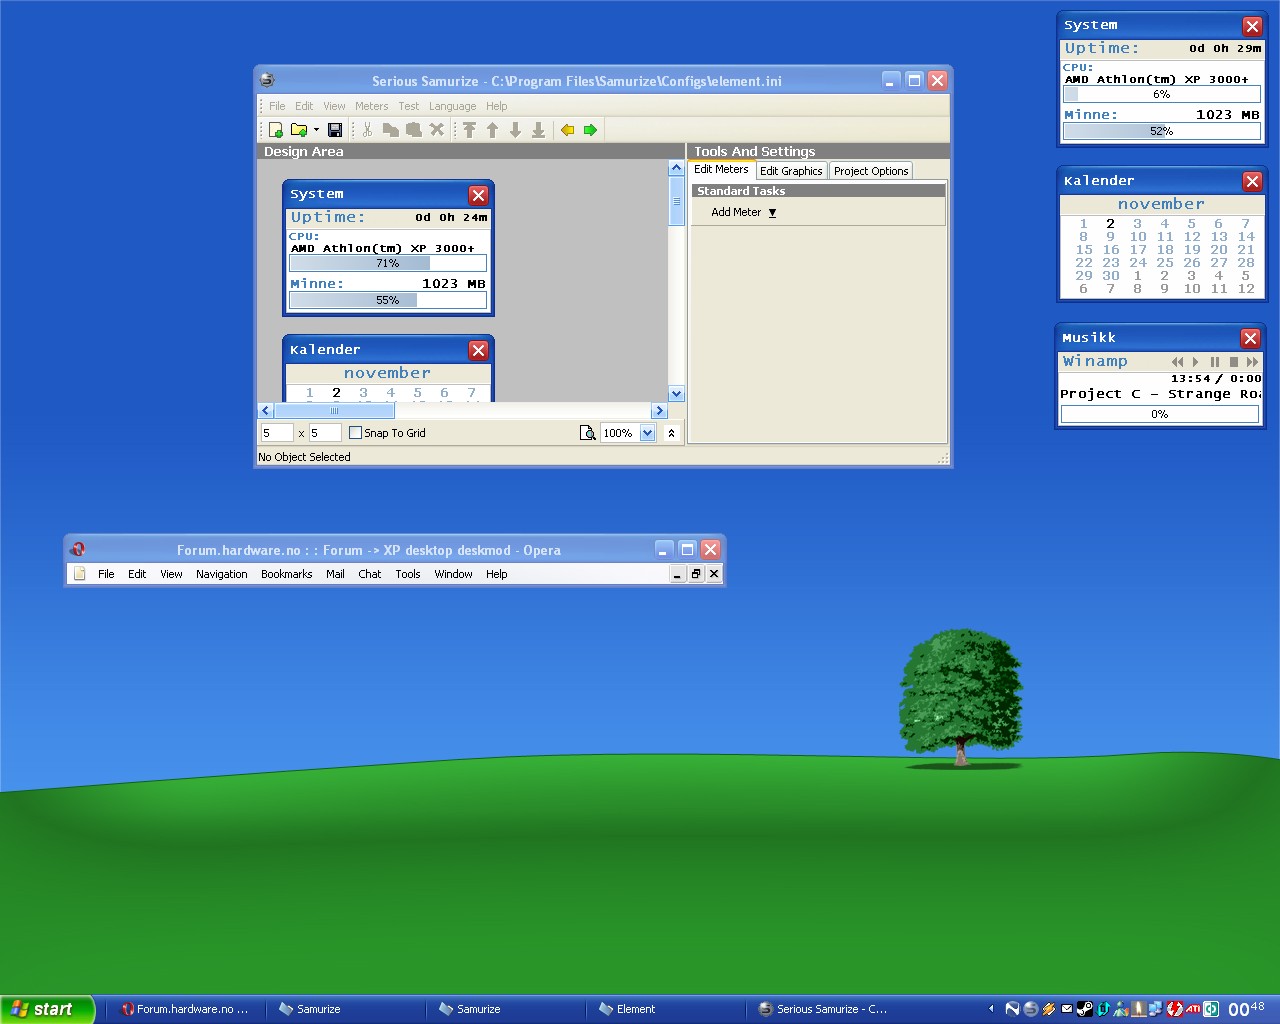Save the config with the floppy icon
1280x1024 pixels.
pos(335,130)
